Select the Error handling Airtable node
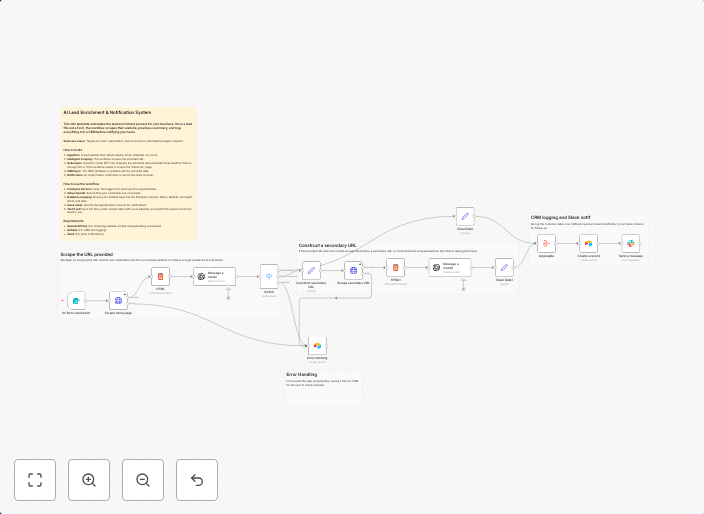 [x=317, y=346]
